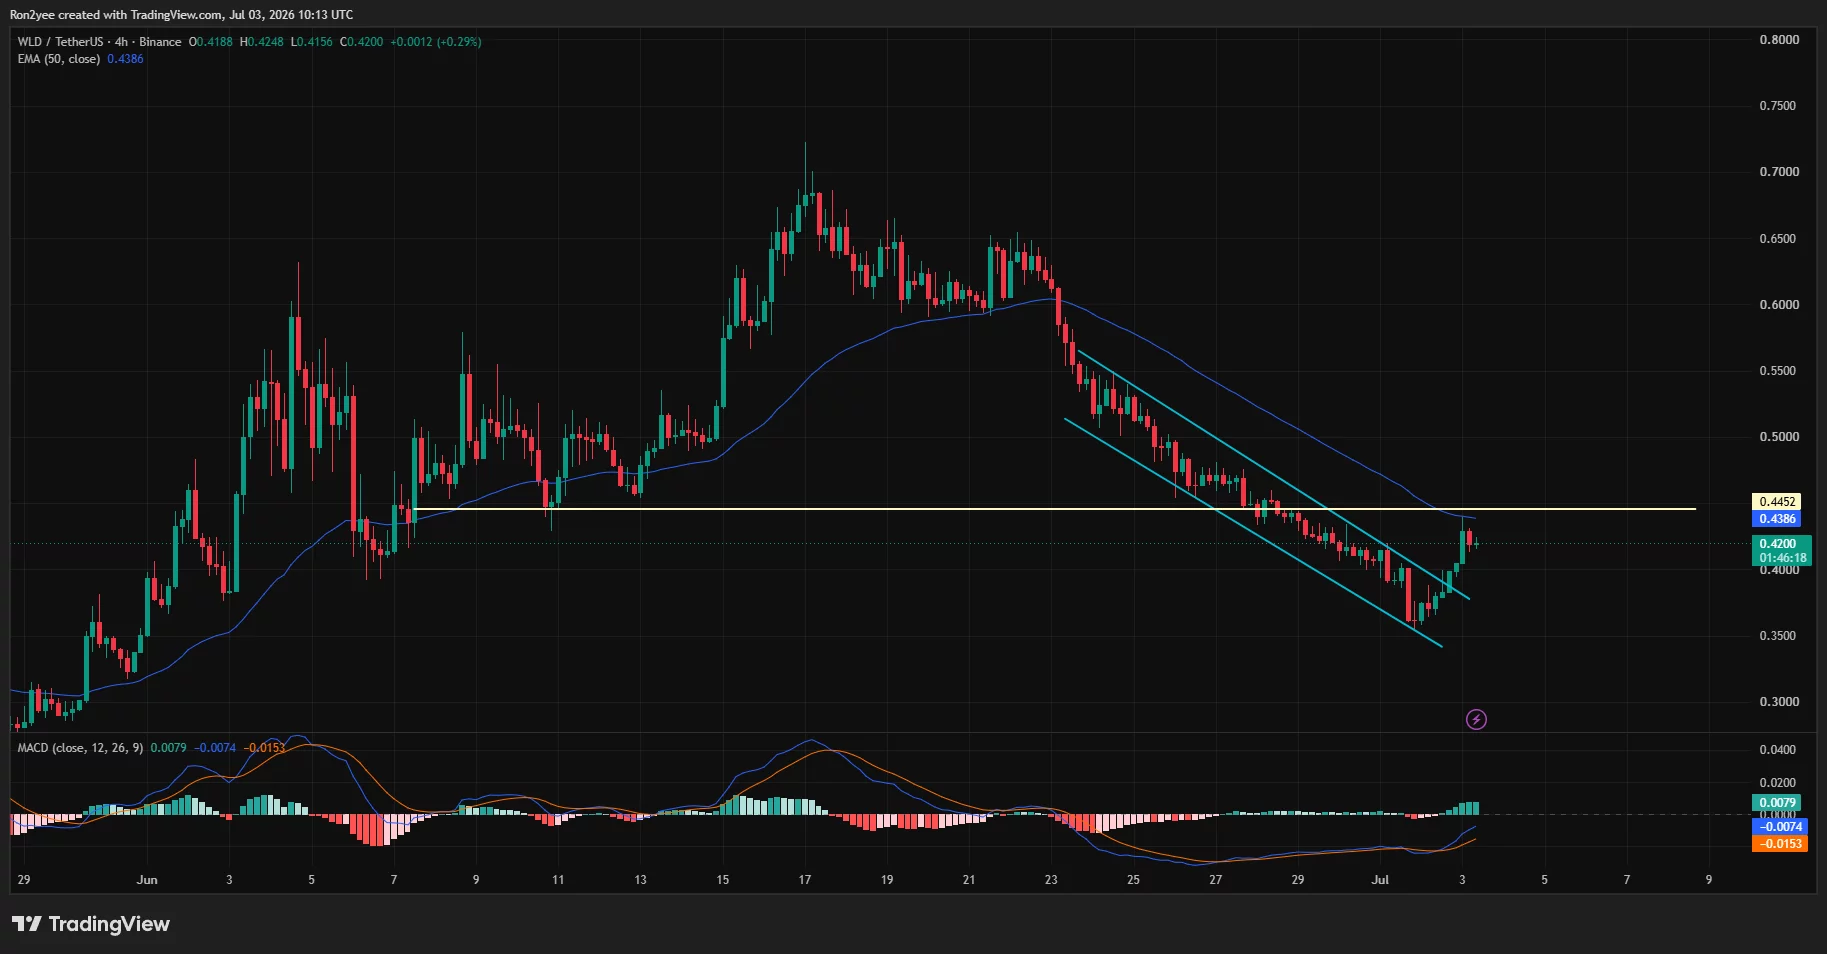The height and width of the screenshot is (954, 1827).
Task: Click the 0.5000 price axis label
Action: [x=1779, y=437]
